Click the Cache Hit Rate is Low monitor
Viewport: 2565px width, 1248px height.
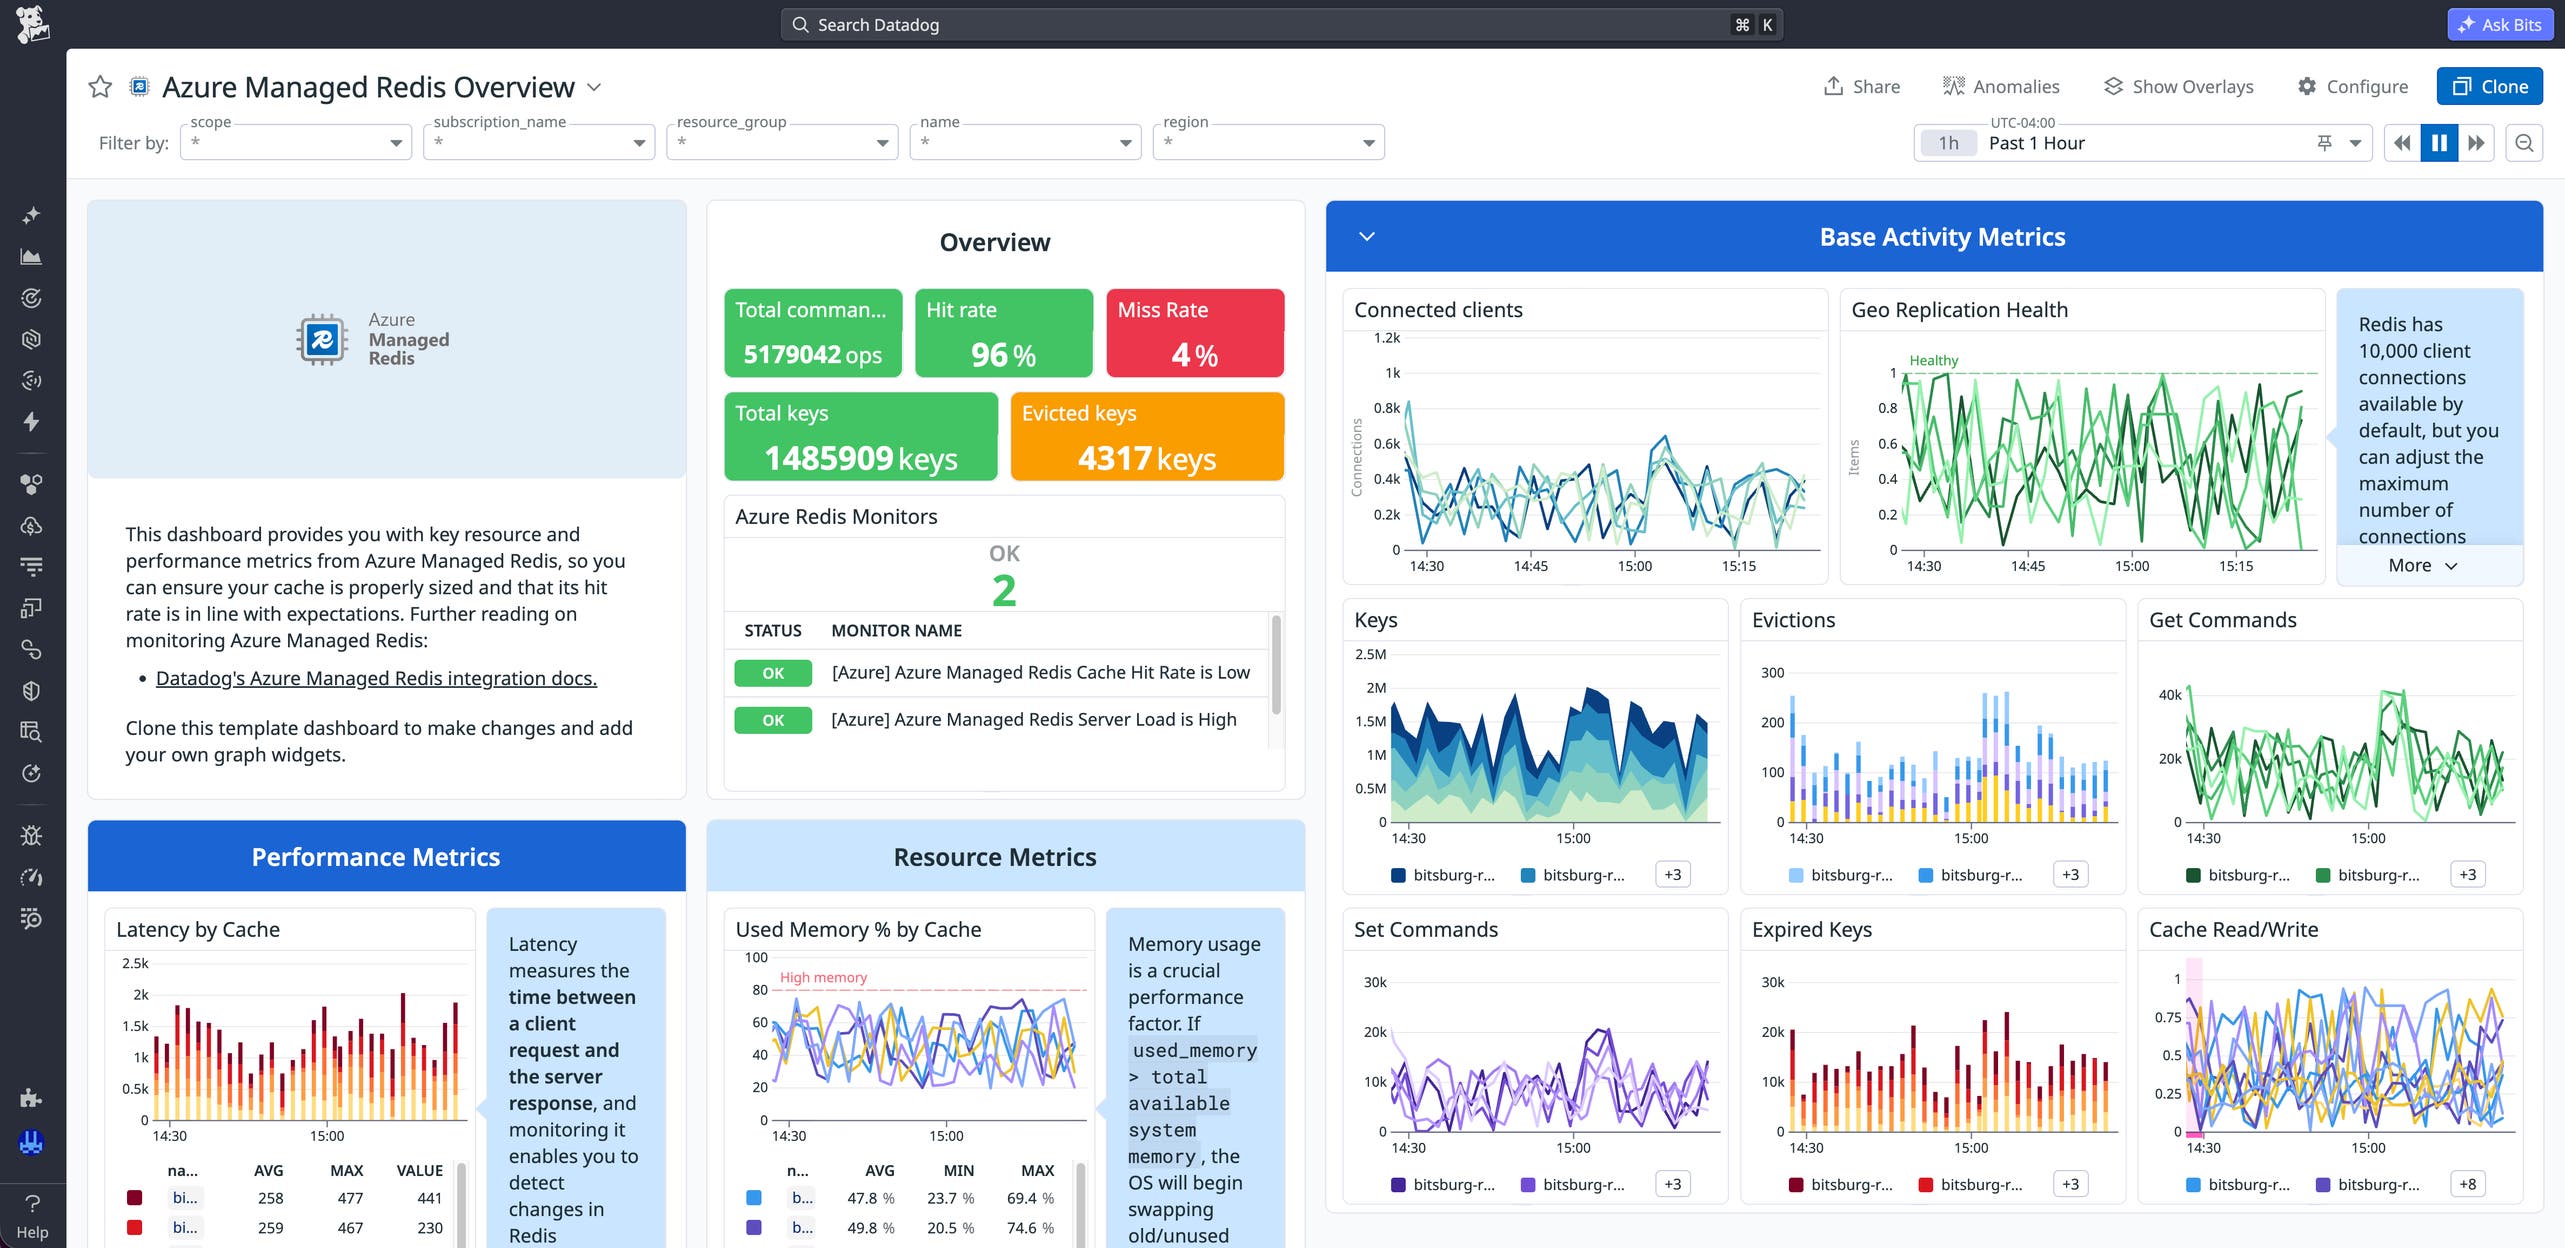[x=1040, y=673]
